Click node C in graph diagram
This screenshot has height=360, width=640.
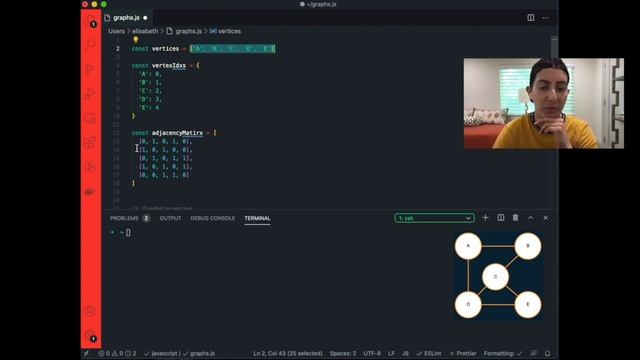pos(495,277)
